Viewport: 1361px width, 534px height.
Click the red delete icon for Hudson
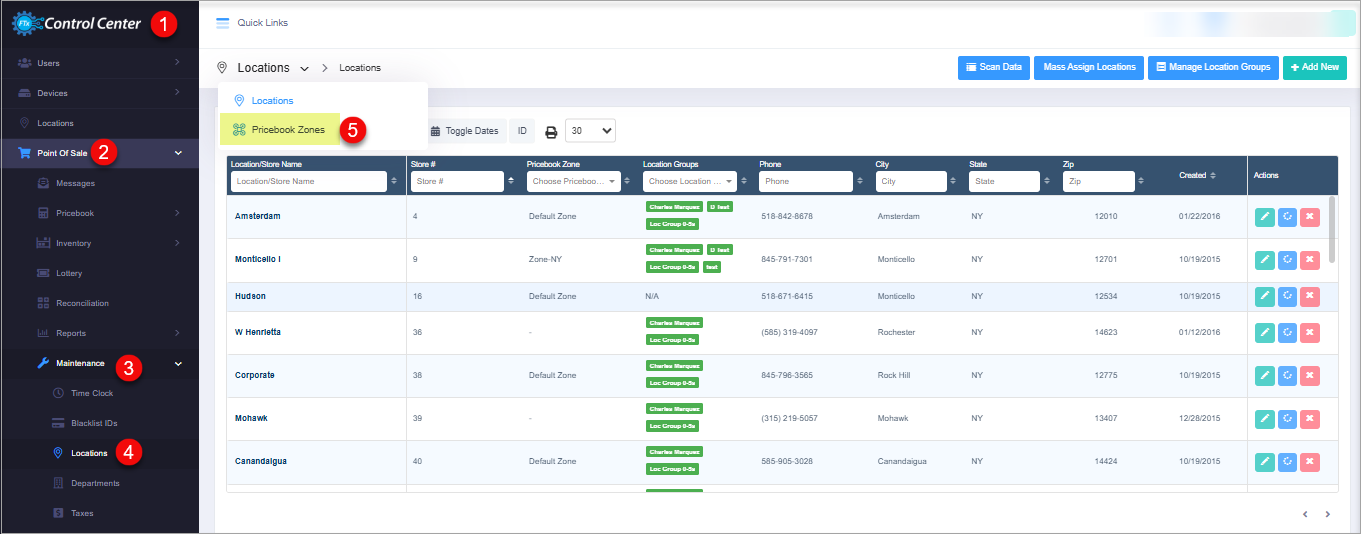click(1310, 296)
